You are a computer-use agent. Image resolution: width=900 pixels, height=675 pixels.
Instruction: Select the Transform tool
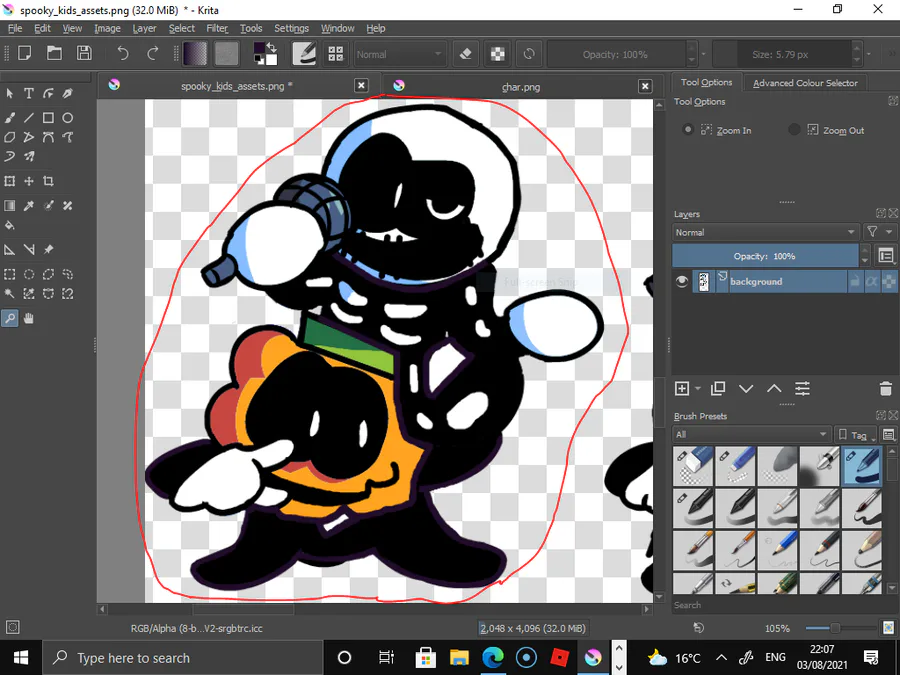click(10, 181)
